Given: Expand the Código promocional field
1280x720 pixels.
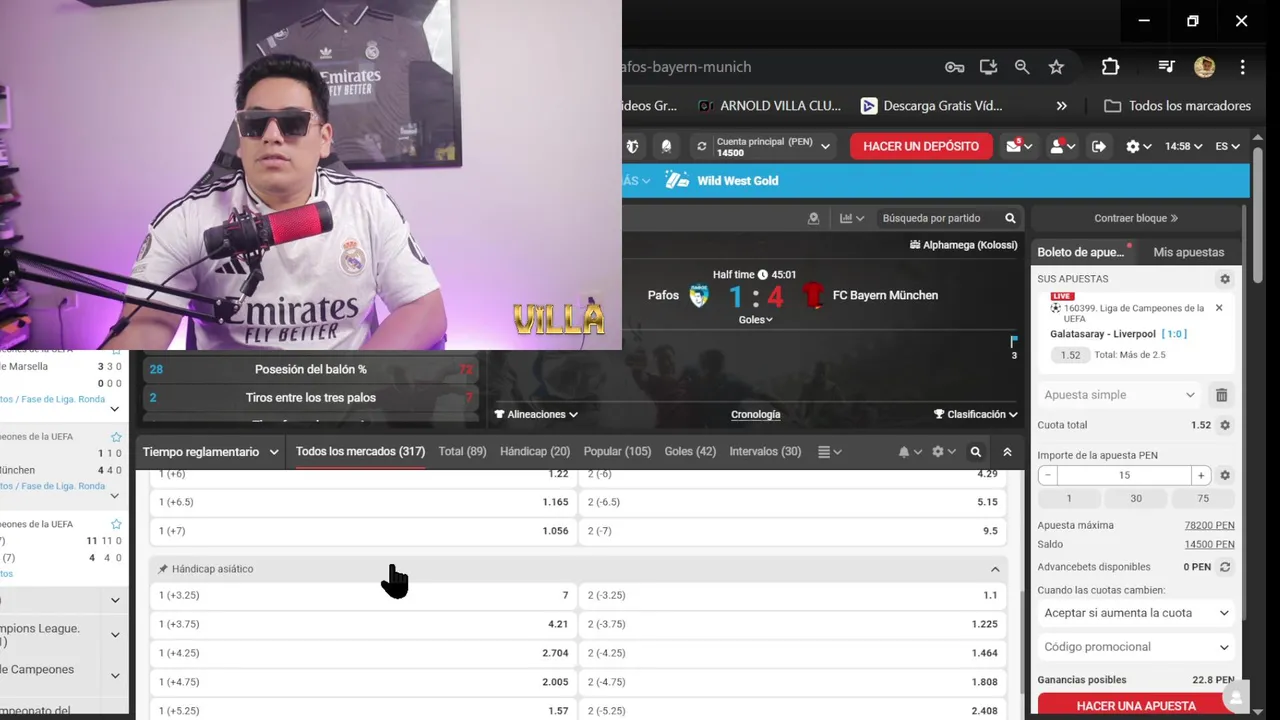Looking at the screenshot, I should [1136, 647].
